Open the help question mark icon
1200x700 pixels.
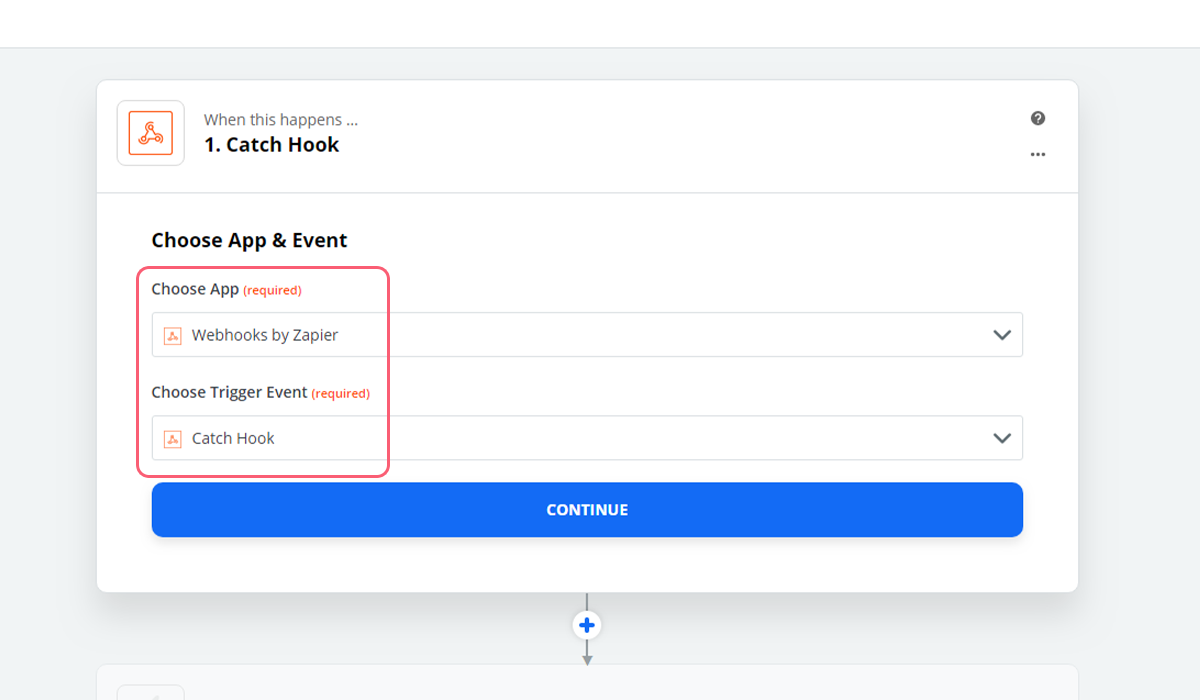click(1038, 118)
